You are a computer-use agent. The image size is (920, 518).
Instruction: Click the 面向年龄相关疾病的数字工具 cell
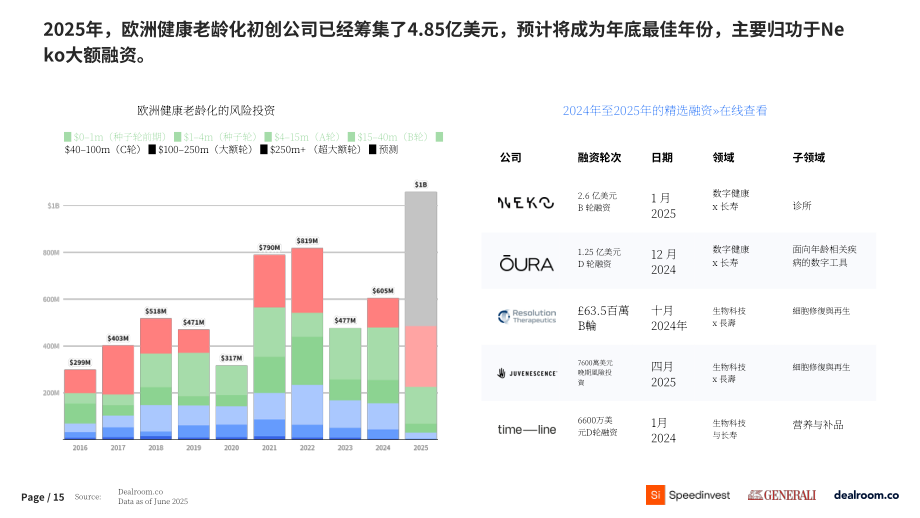[824, 256]
